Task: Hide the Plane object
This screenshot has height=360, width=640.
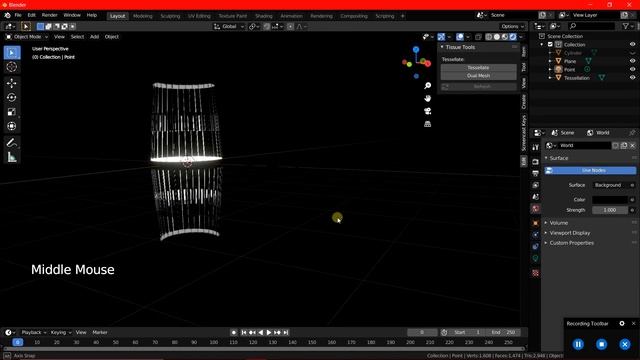Action: 632,61
